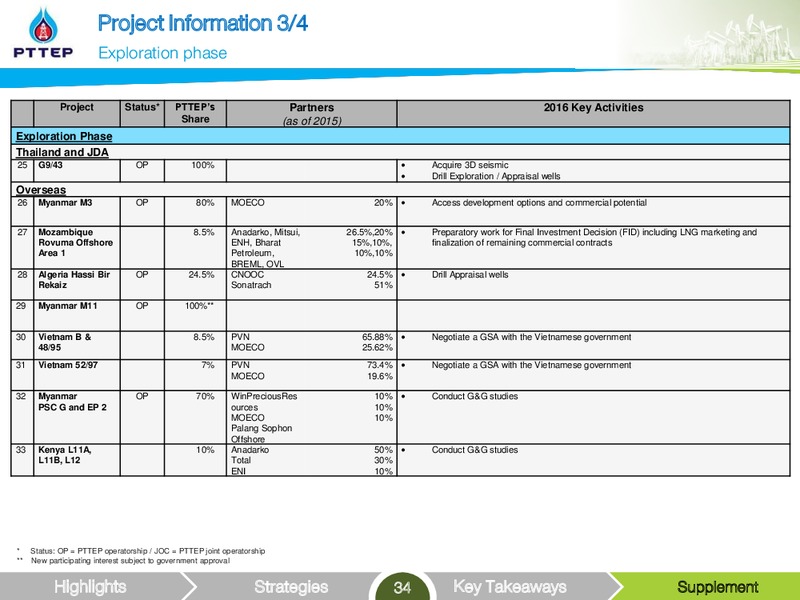Click 'Anadarko, Mitsui,' in the Mozambique row
Screen dimensions: 800x600
click(266, 232)
